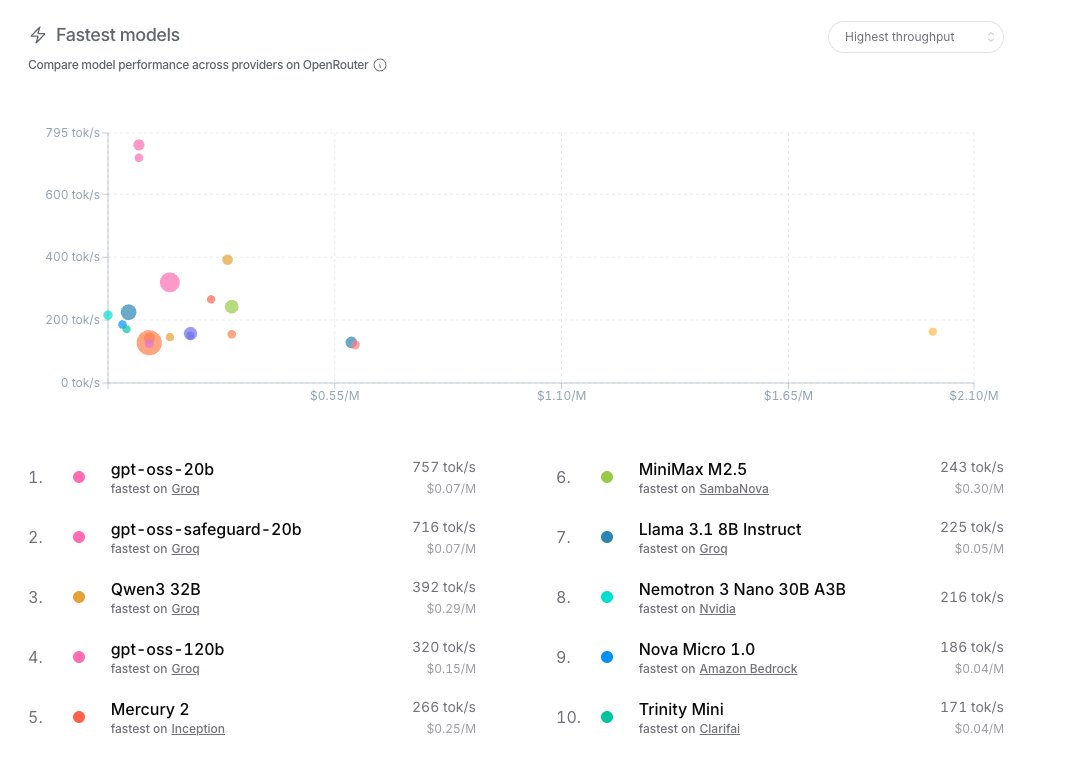Click the 216 tok/s value
Image resolution: width=1092 pixels, height=761 pixels.
[x=972, y=597]
